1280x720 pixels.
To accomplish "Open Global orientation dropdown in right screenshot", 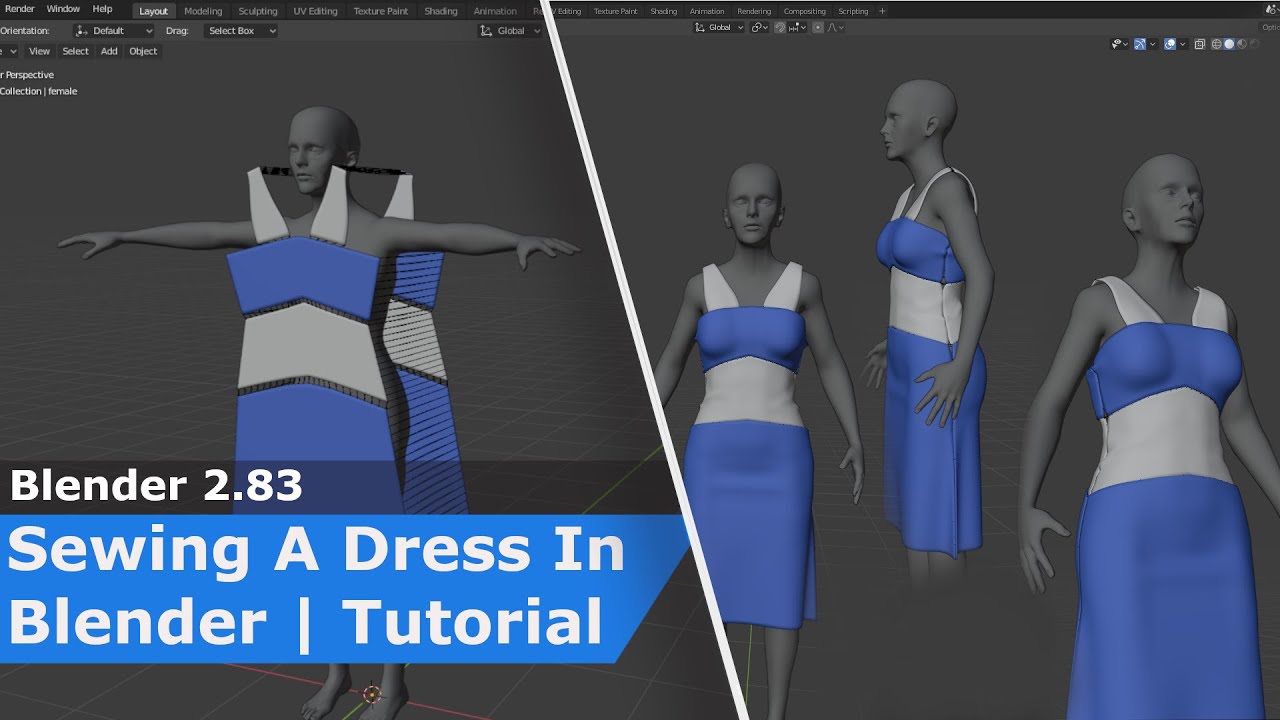I will point(719,27).
